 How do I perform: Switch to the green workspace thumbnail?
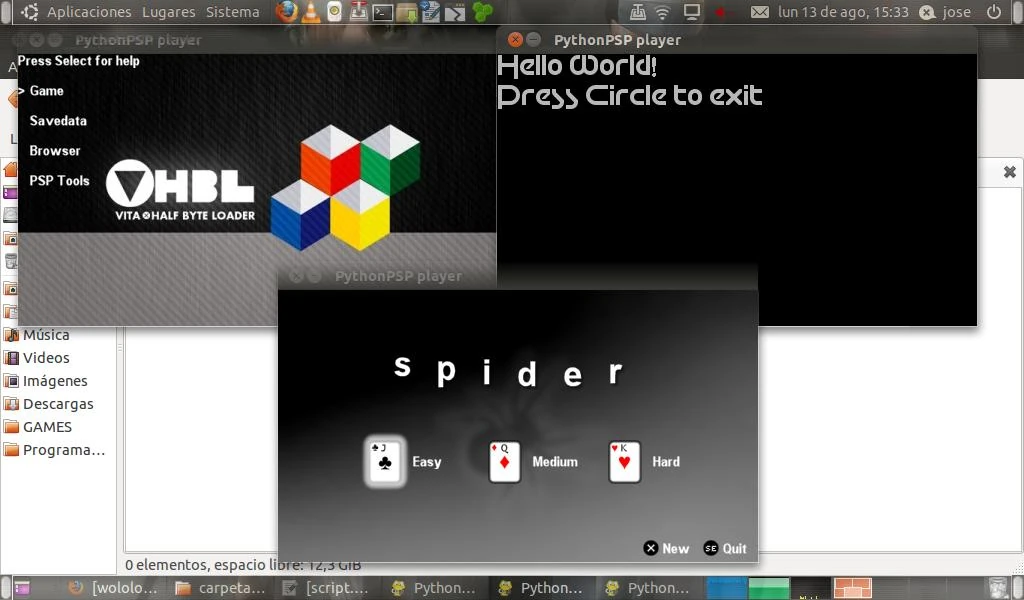(769, 588)
